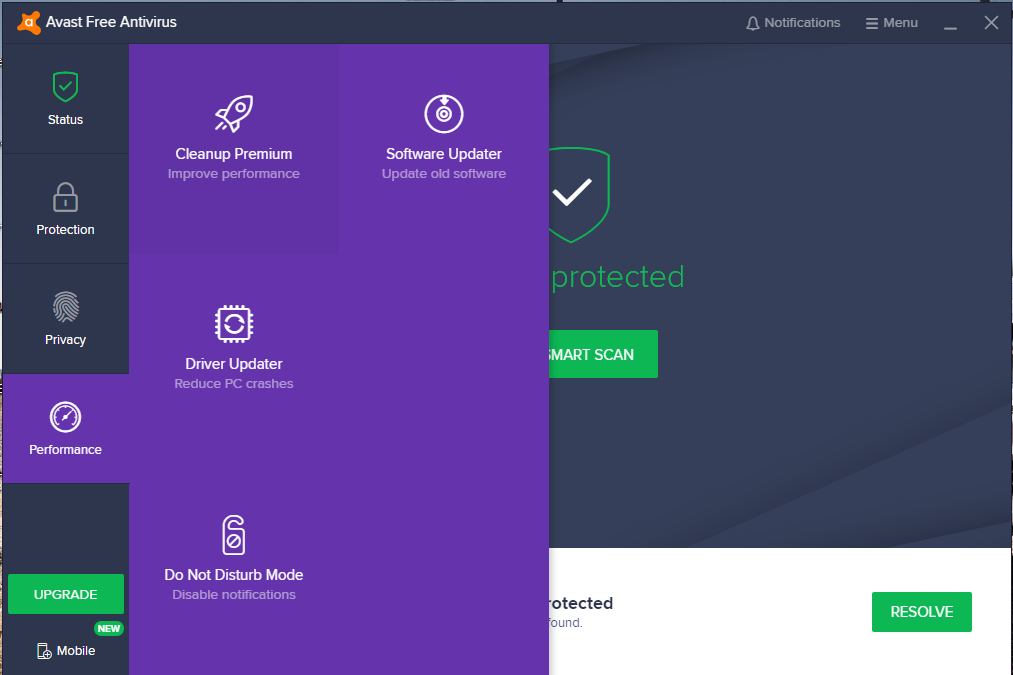The image size is (1013, 675).
Task: Click 'Reduce PC crashes' subtitle text
Action: [234, 384]
